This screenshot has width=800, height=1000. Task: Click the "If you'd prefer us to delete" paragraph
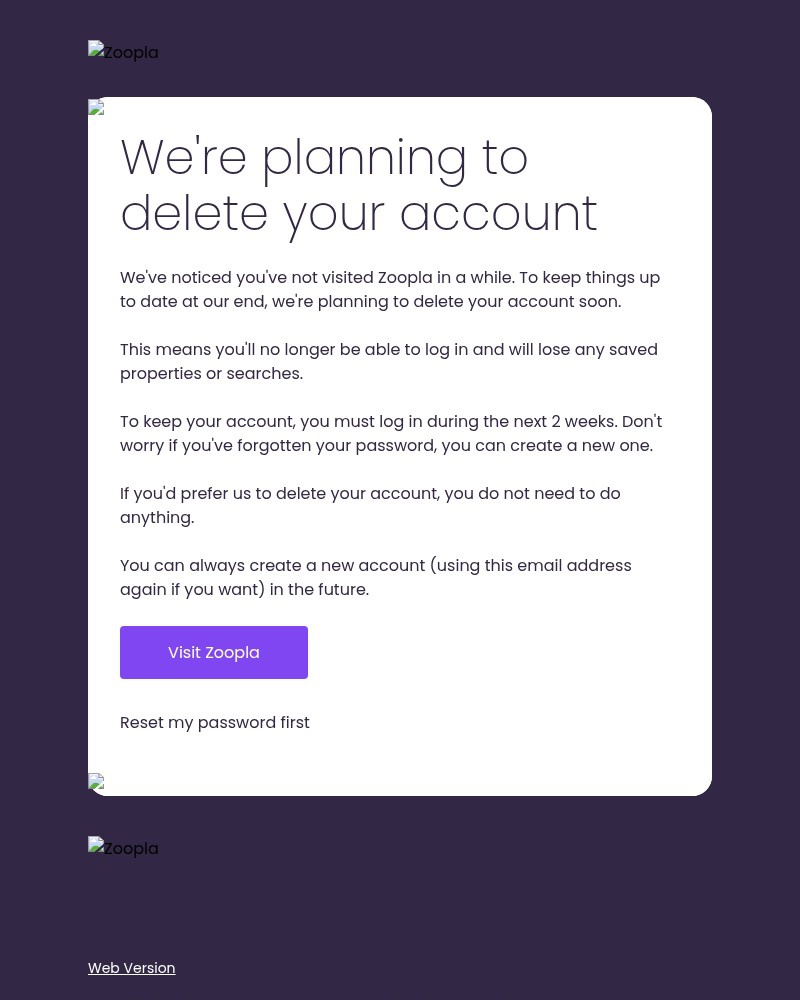pyautogui.click(x=370, y=505)
